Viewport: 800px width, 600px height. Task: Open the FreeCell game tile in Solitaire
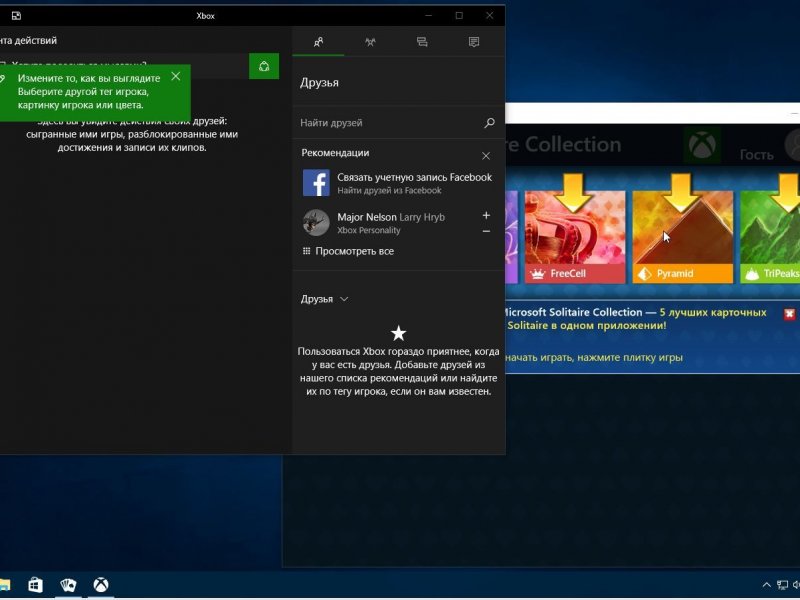coord(575,236)
